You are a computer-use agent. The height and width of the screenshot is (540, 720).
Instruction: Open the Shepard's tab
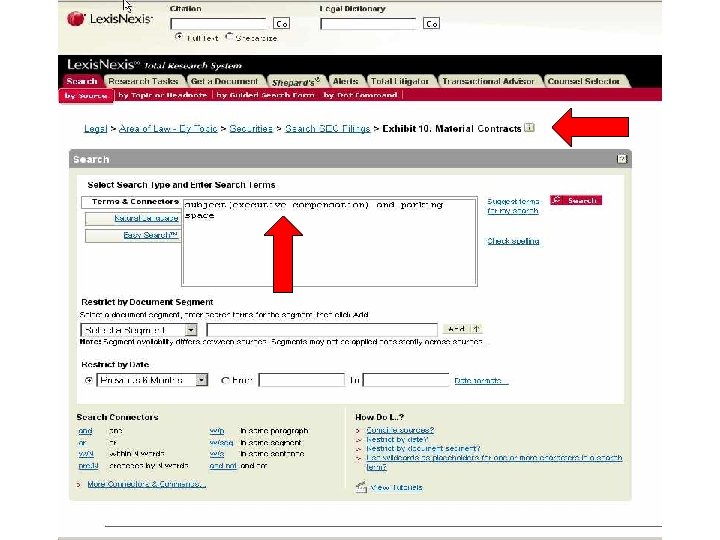pos(296,82)
